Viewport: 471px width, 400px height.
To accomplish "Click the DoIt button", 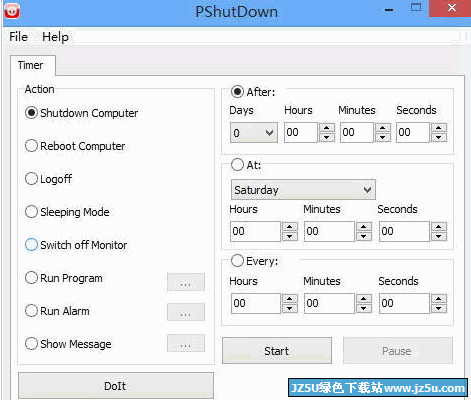I will [115, 386].
